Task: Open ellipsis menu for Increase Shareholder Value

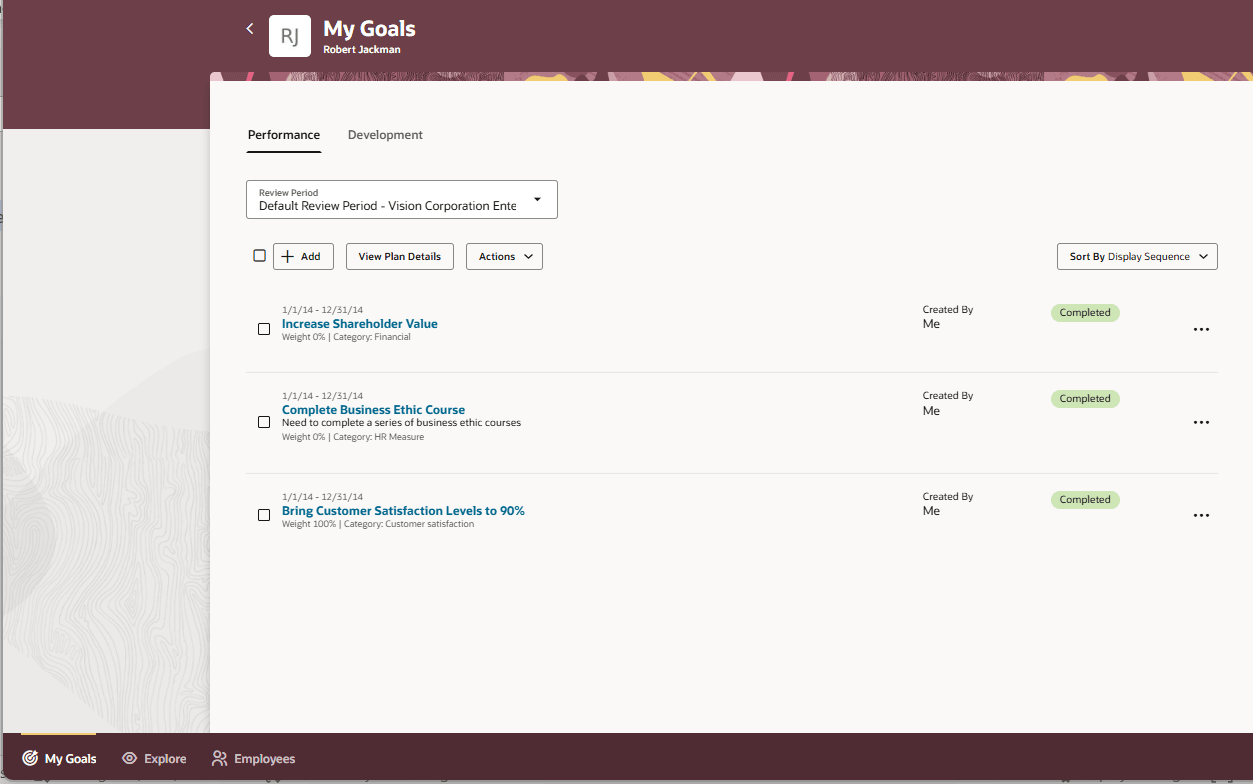Action: coord(1201,328)
